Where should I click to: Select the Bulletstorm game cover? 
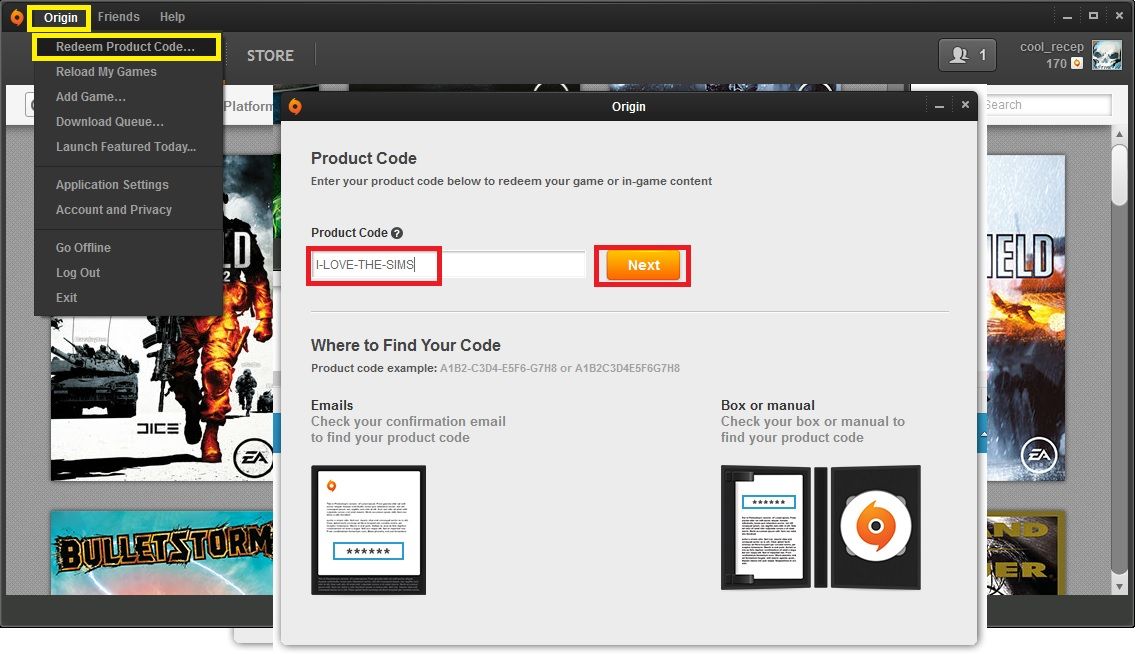(x=161, y=552)
